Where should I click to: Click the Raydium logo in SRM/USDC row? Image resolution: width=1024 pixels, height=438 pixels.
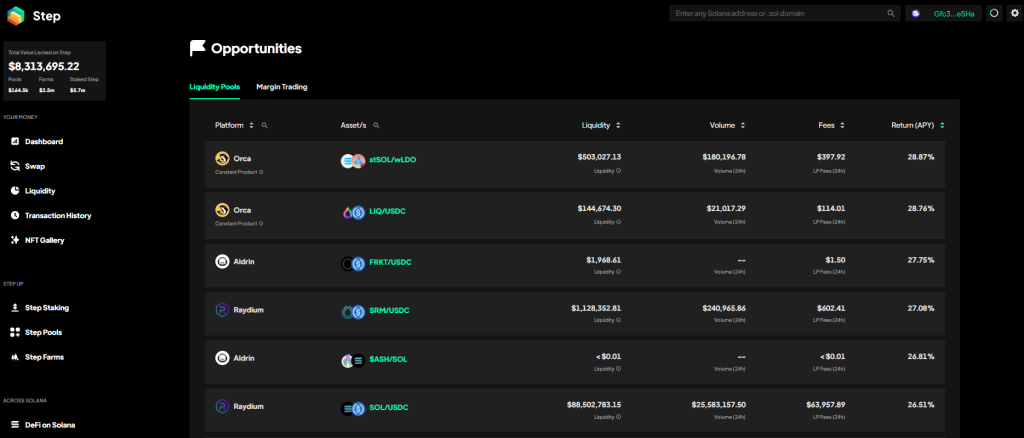point(222,310)
